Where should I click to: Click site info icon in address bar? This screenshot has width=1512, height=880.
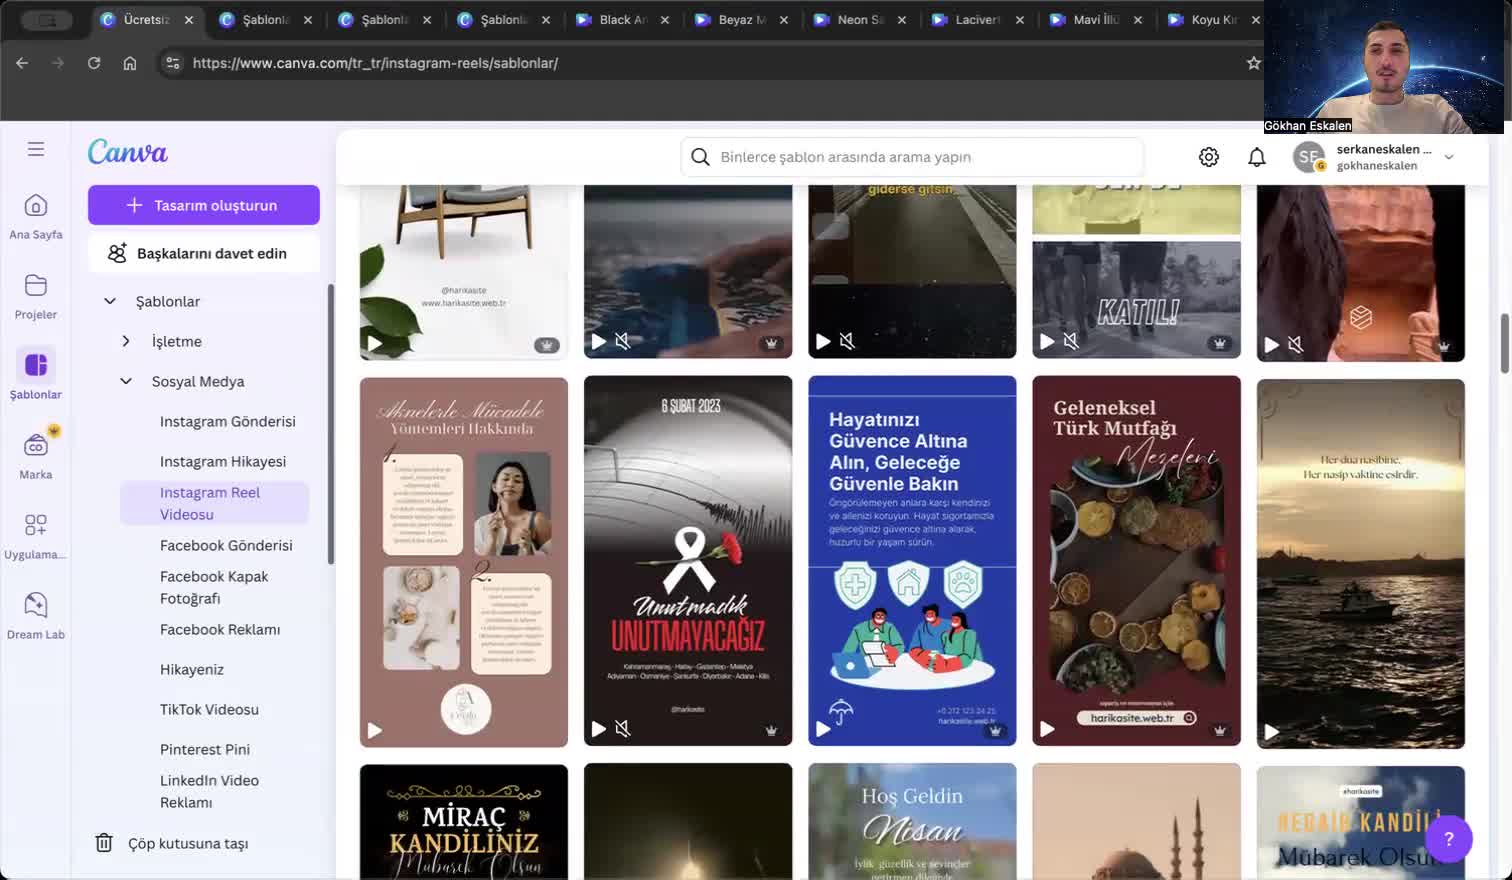click(x=173, y=63)
